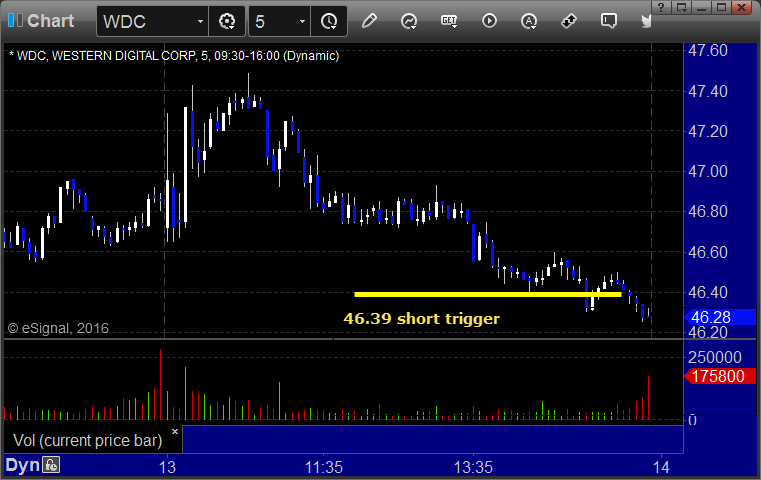Image resolution: width=761 pixels, height=480 pixels.
Task: Open the chart comment bubble icon
Action: tap(609, 21)
